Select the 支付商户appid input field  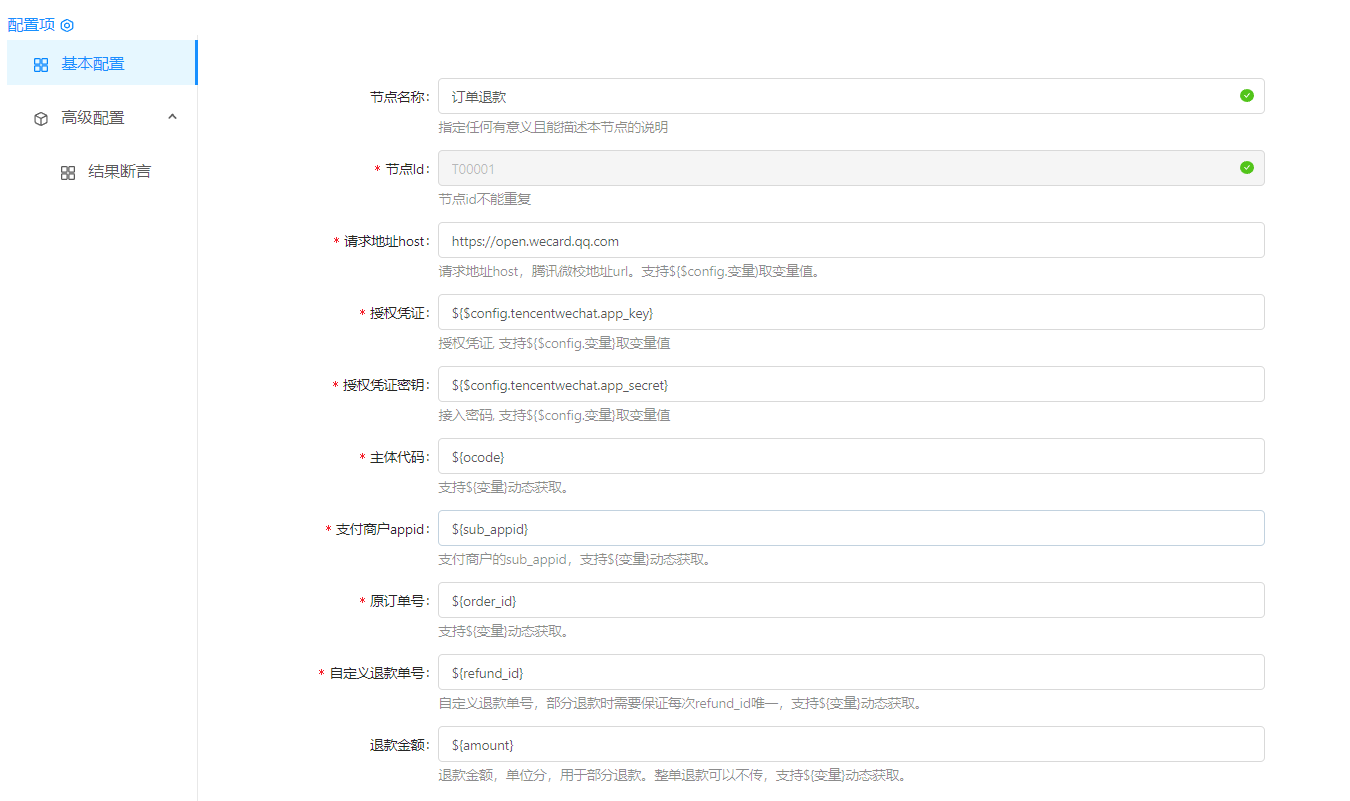pos(850,528)
